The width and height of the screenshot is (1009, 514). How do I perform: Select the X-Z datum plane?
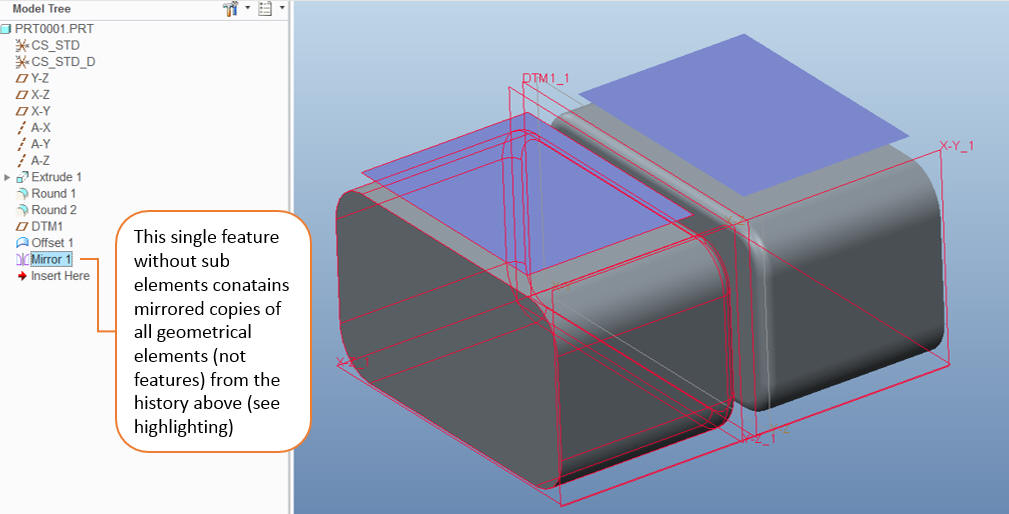pyautogui.click(x=40, y=95)
